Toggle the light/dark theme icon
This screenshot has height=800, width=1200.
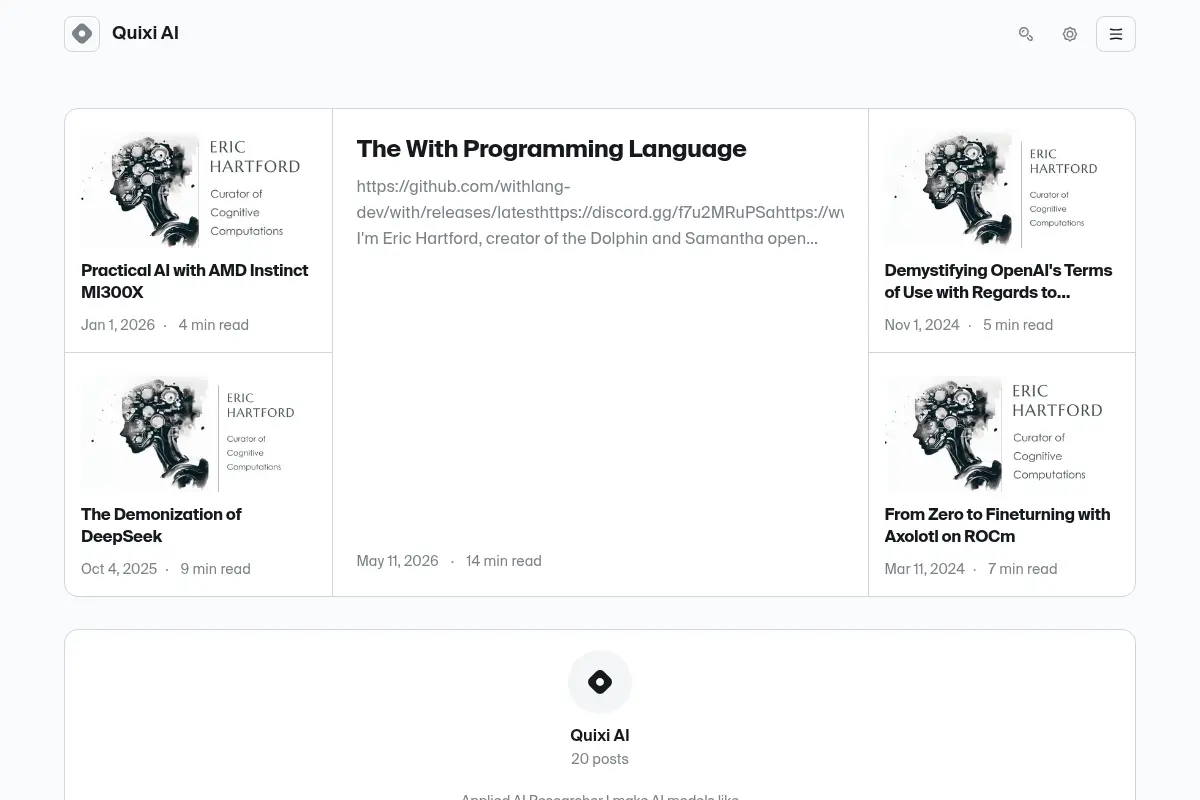click(x=1070, y=34)
